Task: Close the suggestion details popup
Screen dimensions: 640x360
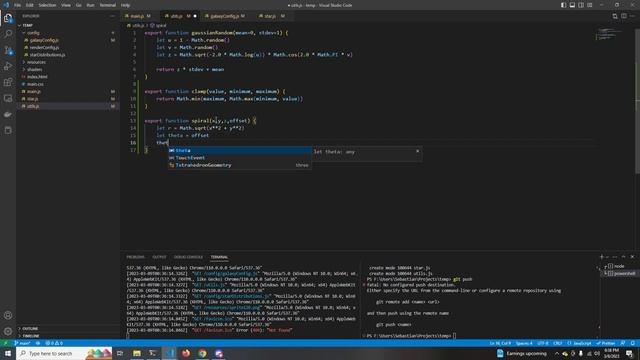Action: 417,151
